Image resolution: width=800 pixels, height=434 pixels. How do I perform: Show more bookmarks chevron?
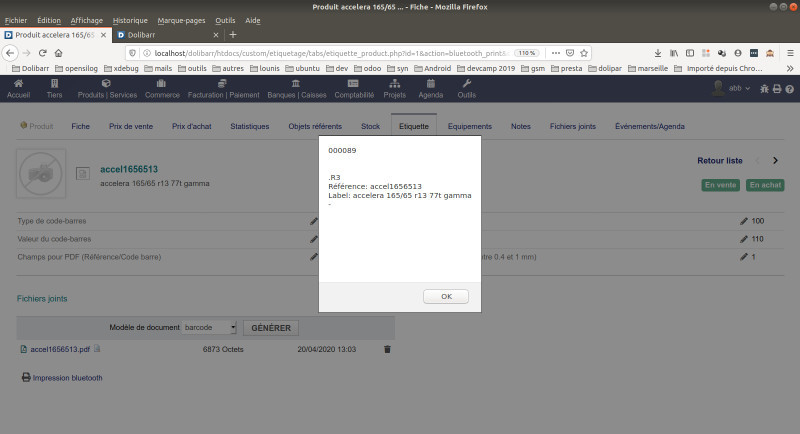point(790,68)
